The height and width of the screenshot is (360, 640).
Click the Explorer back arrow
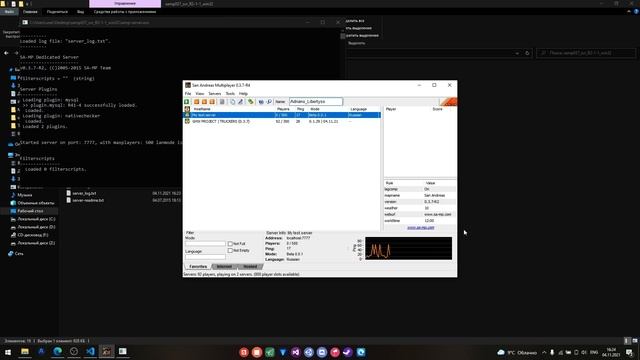(x=6, y=53)
